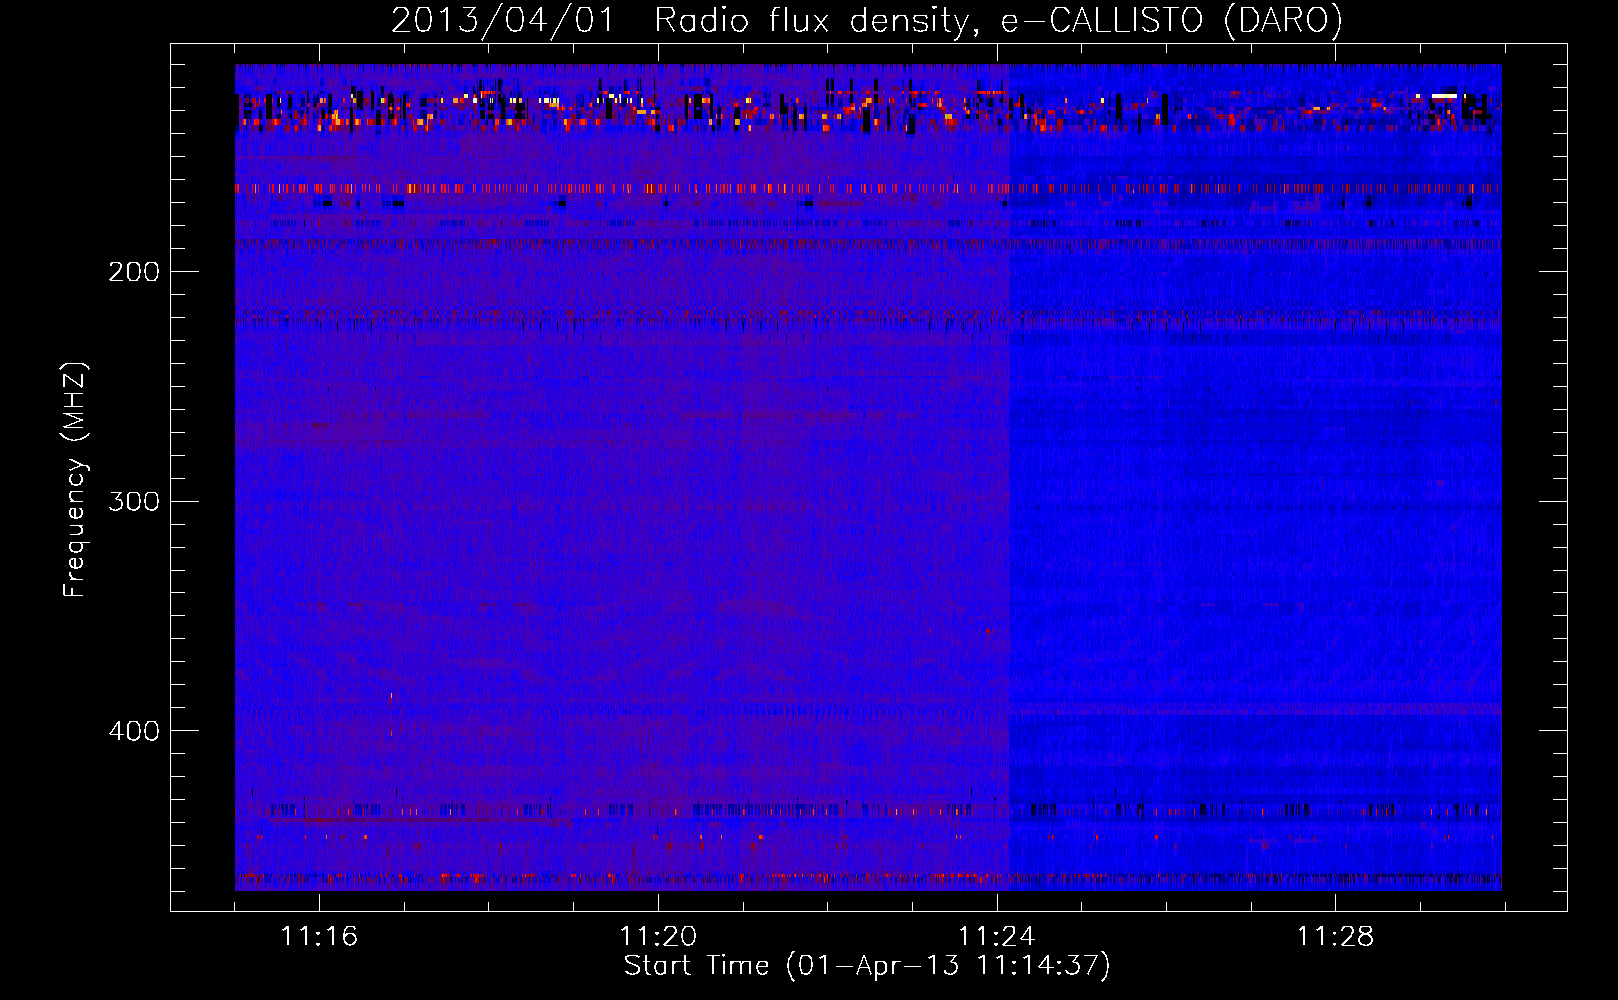This screenshot has width=1618, height=1000.
Task: Click the 11:20 time tick label
Action: click(x=658, y=937)
